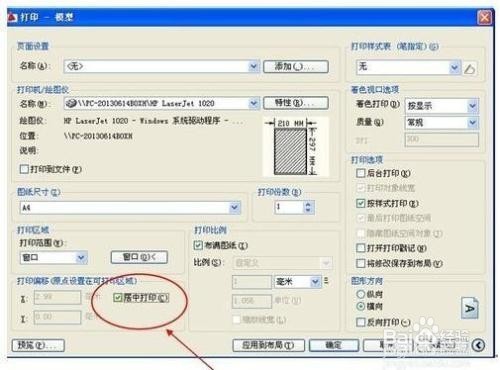Click the 应用到布局 button
500x370 pixels.
(269, 345)
